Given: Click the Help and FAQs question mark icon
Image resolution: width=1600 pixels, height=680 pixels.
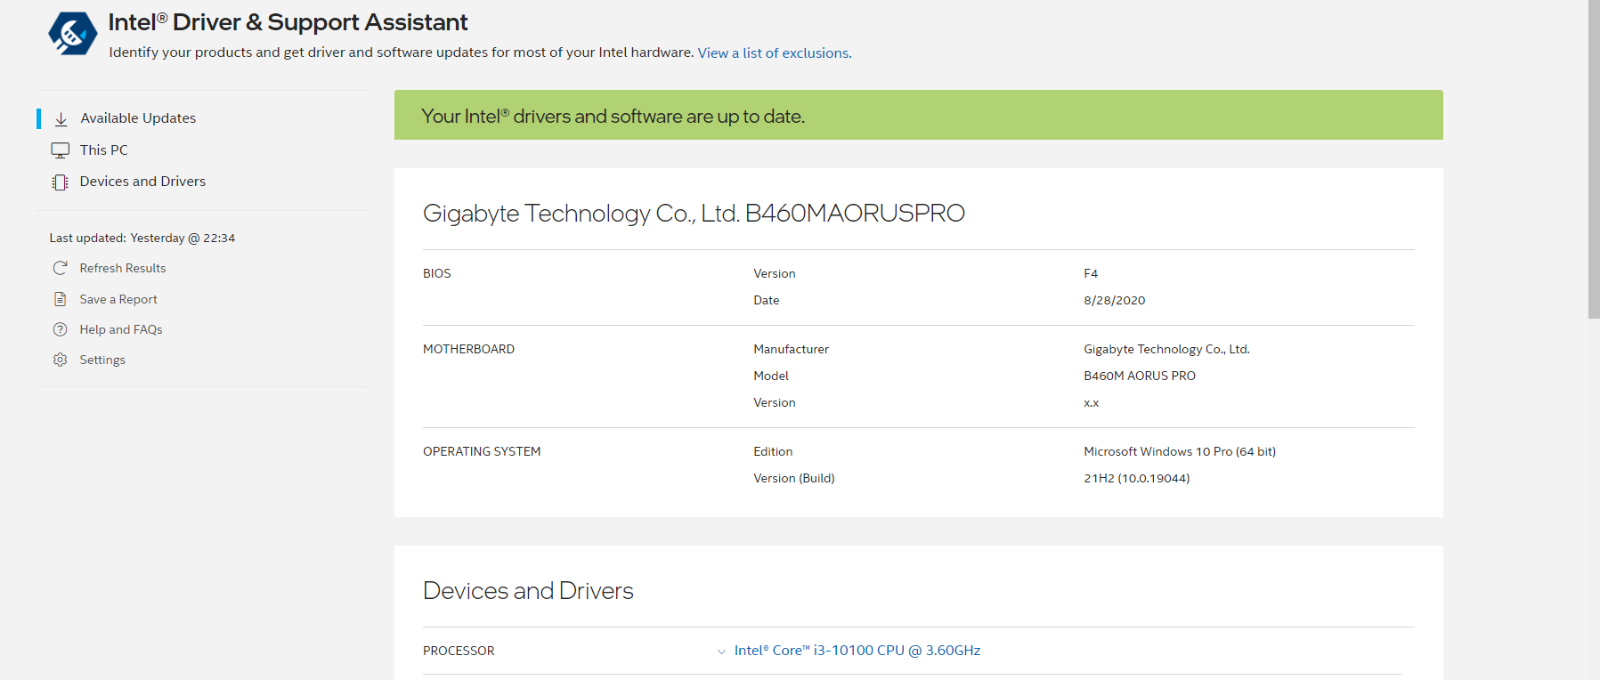Looking at the screenshot, I should [x=60, y=329].
